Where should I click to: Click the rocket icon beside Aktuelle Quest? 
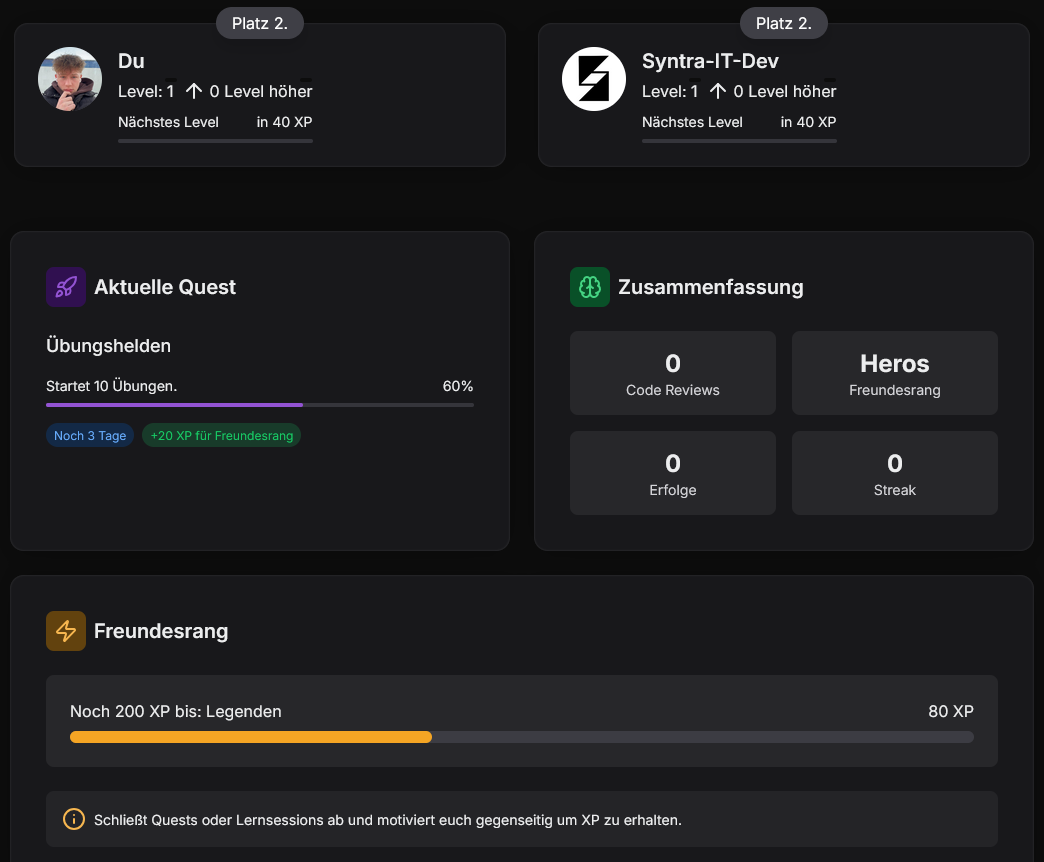pyautogui.click(x=66, y=287)
